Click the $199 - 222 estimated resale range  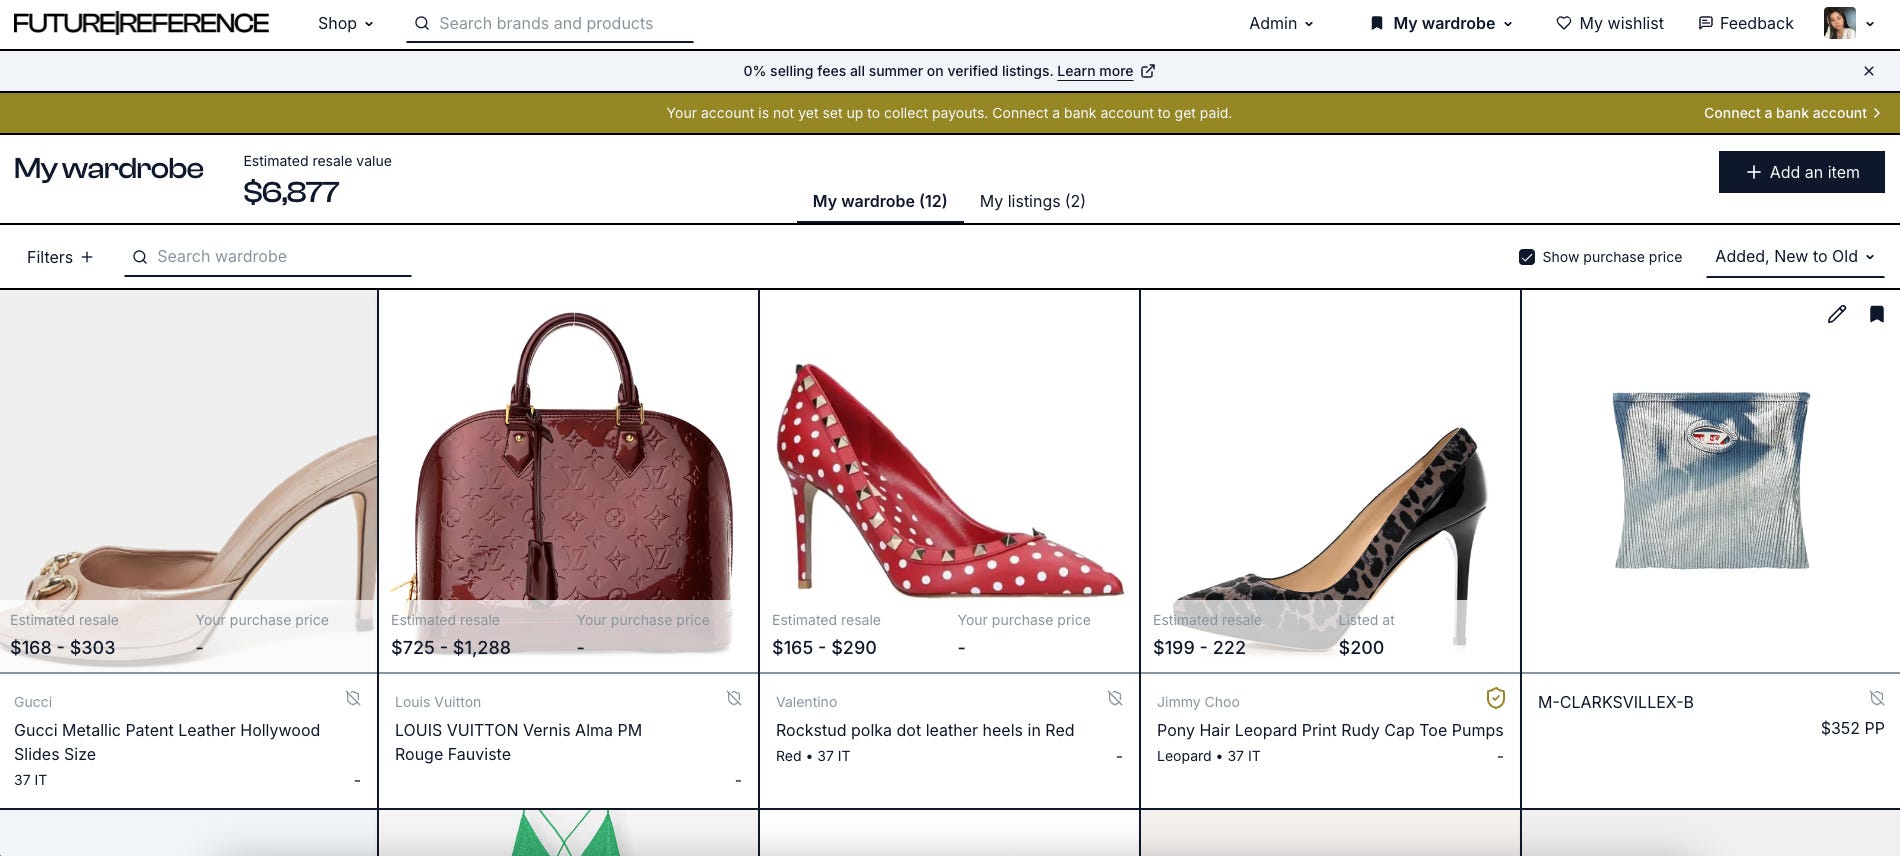(x=1199, y=647)
